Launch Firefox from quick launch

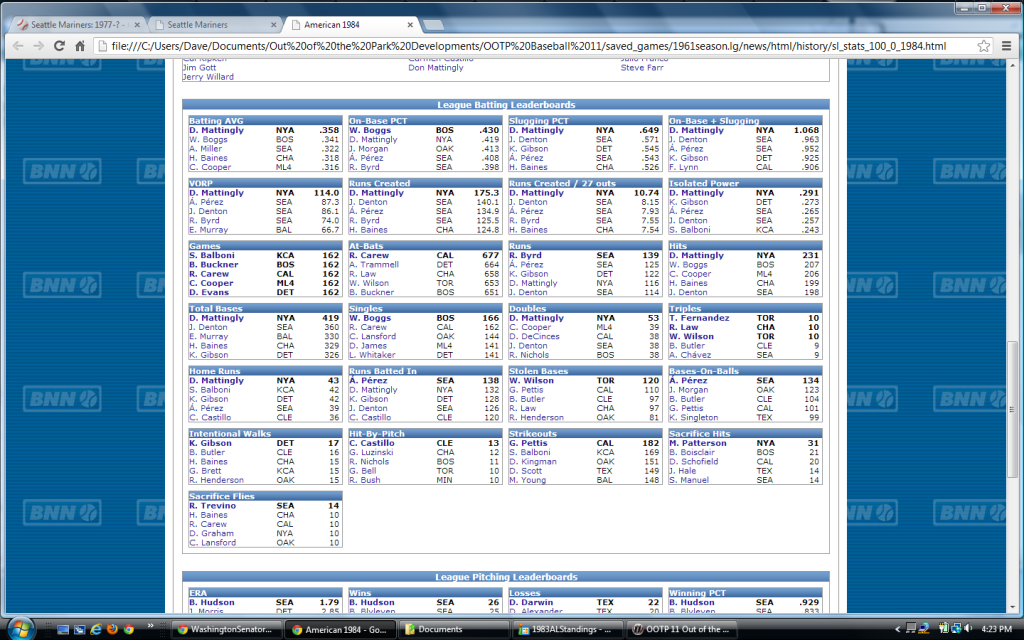[x=112, y=630]
